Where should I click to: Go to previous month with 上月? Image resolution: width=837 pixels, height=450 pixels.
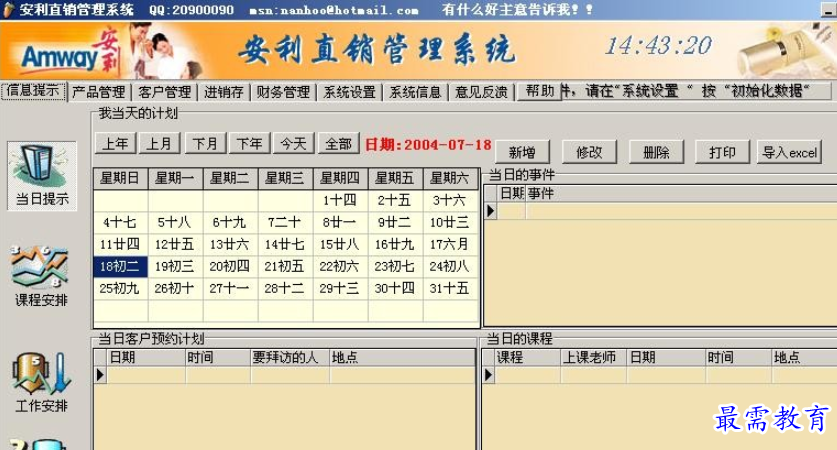(x=159, y=144)
